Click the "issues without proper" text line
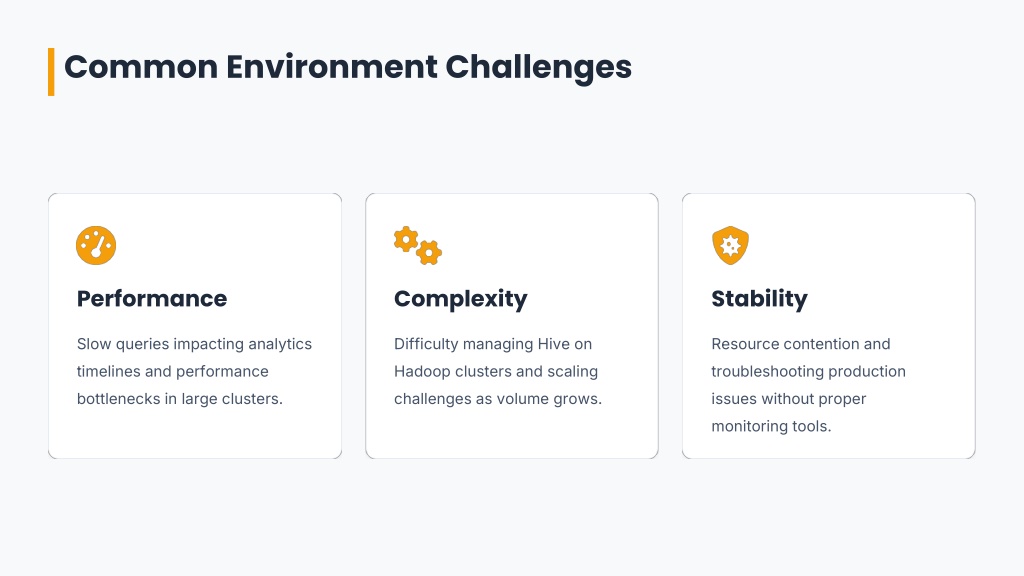This screenshot has width=1024, height=576. (789, 399)
